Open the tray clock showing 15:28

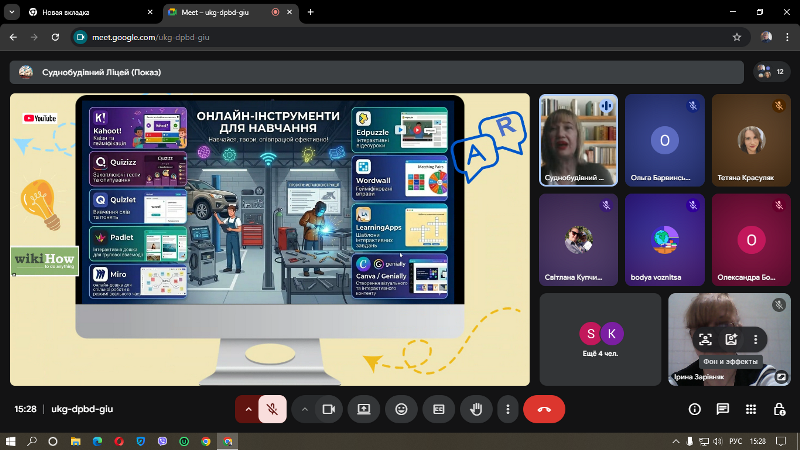[x=758, y=441]
